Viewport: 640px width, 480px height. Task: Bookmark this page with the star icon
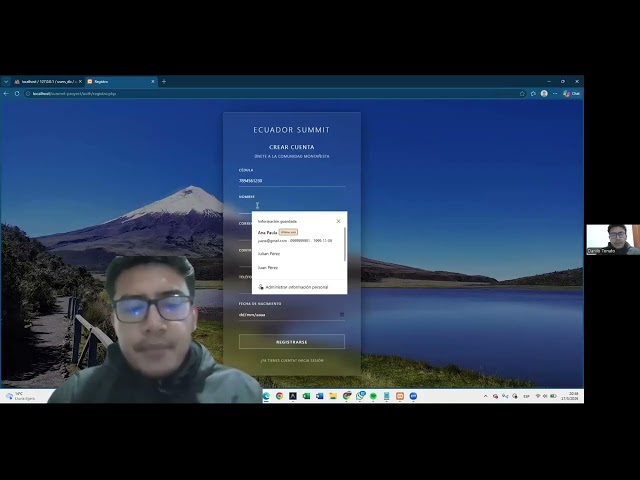coord(522,93)
